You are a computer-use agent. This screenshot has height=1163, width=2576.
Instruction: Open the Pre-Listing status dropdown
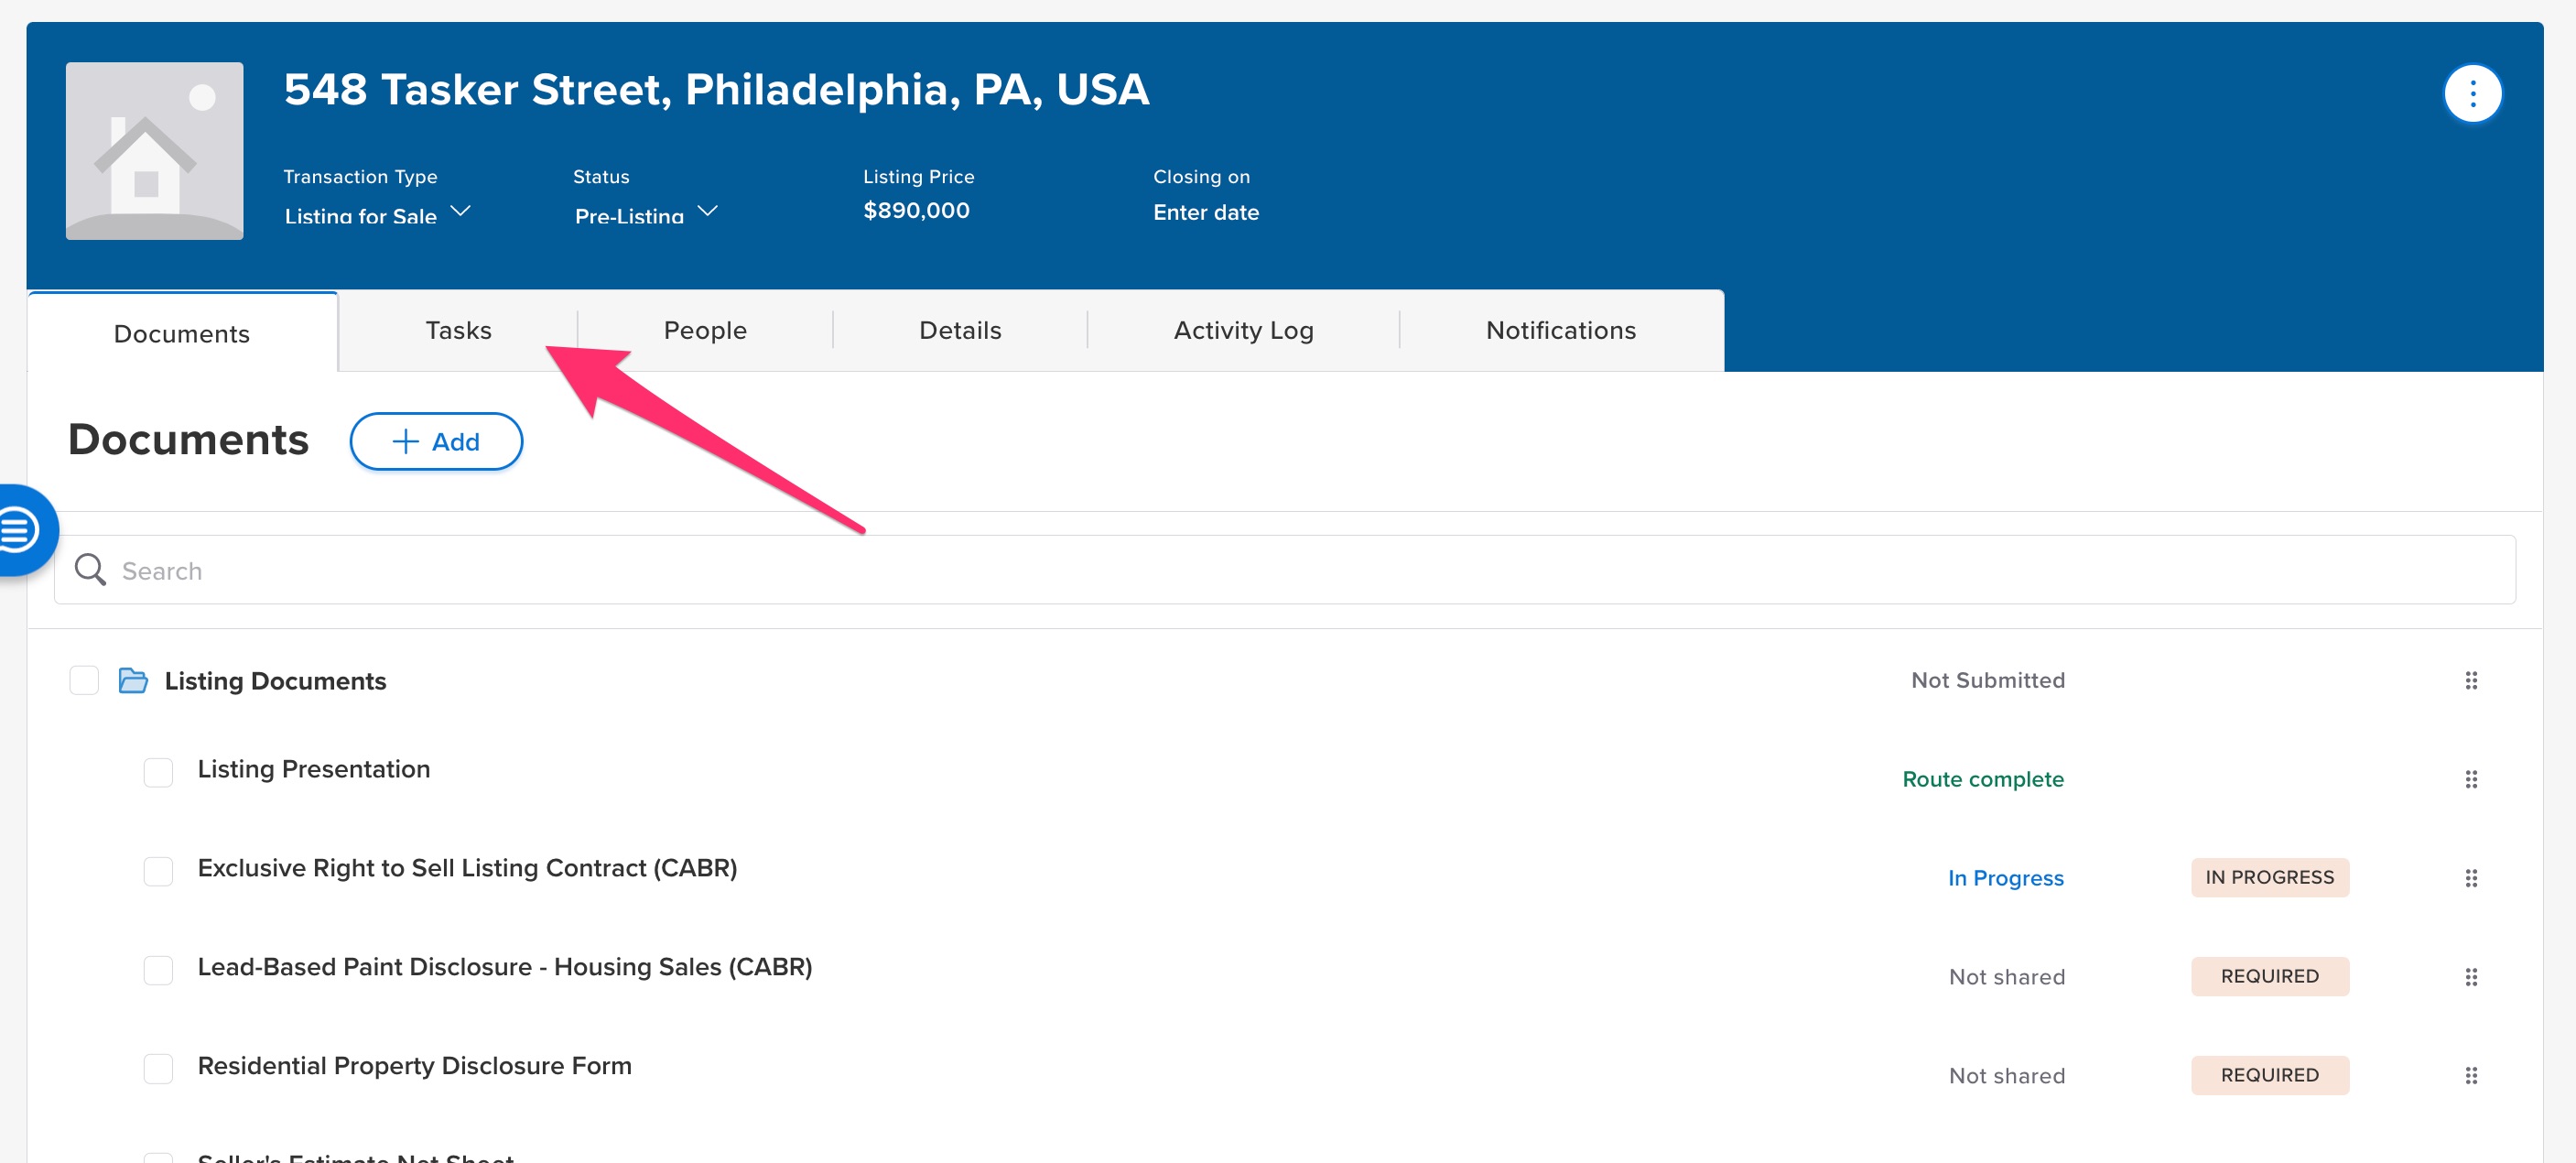(x=645, y=214)
